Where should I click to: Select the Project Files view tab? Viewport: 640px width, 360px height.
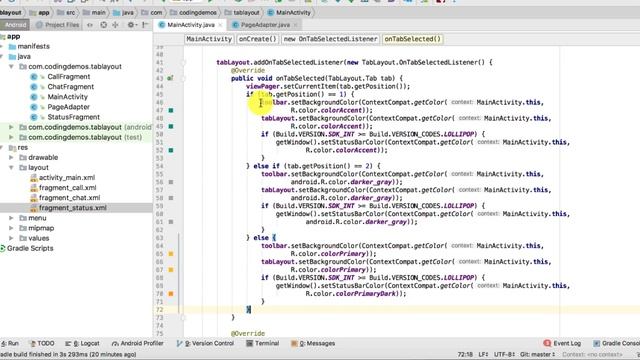point(58,25)
